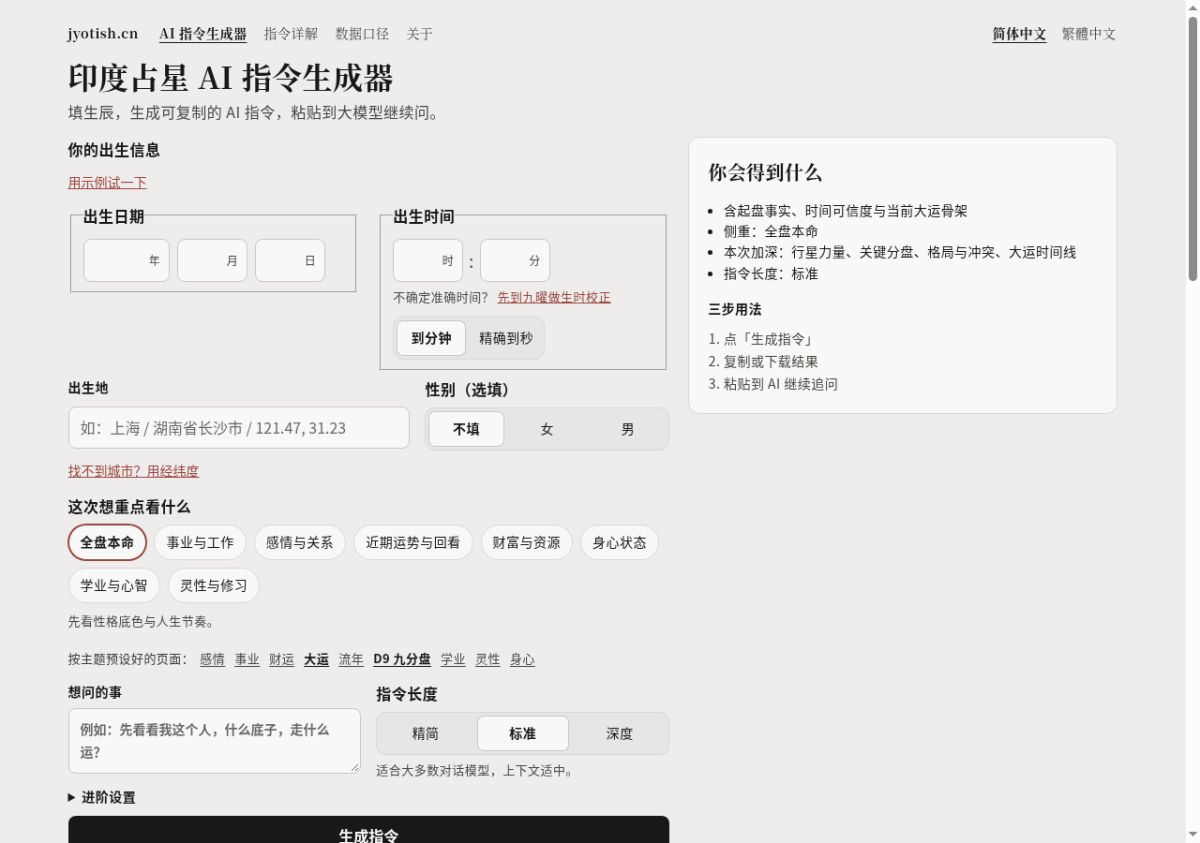Select 到分钟 time precision
This screenshot has width=1200, height=843.
431,338
